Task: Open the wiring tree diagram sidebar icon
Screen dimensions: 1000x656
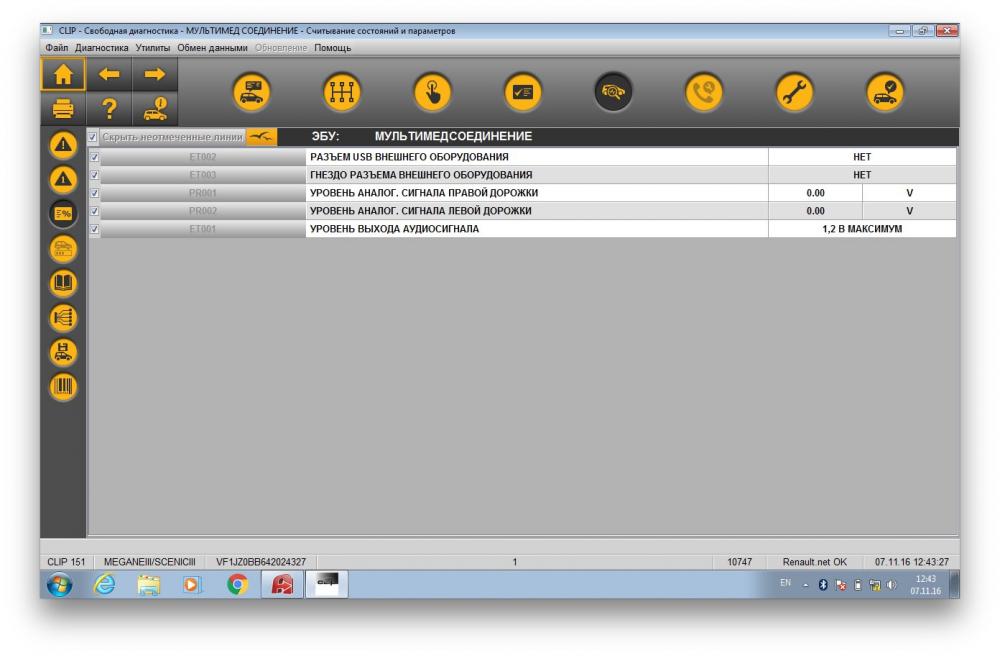Action: (63, 317)
